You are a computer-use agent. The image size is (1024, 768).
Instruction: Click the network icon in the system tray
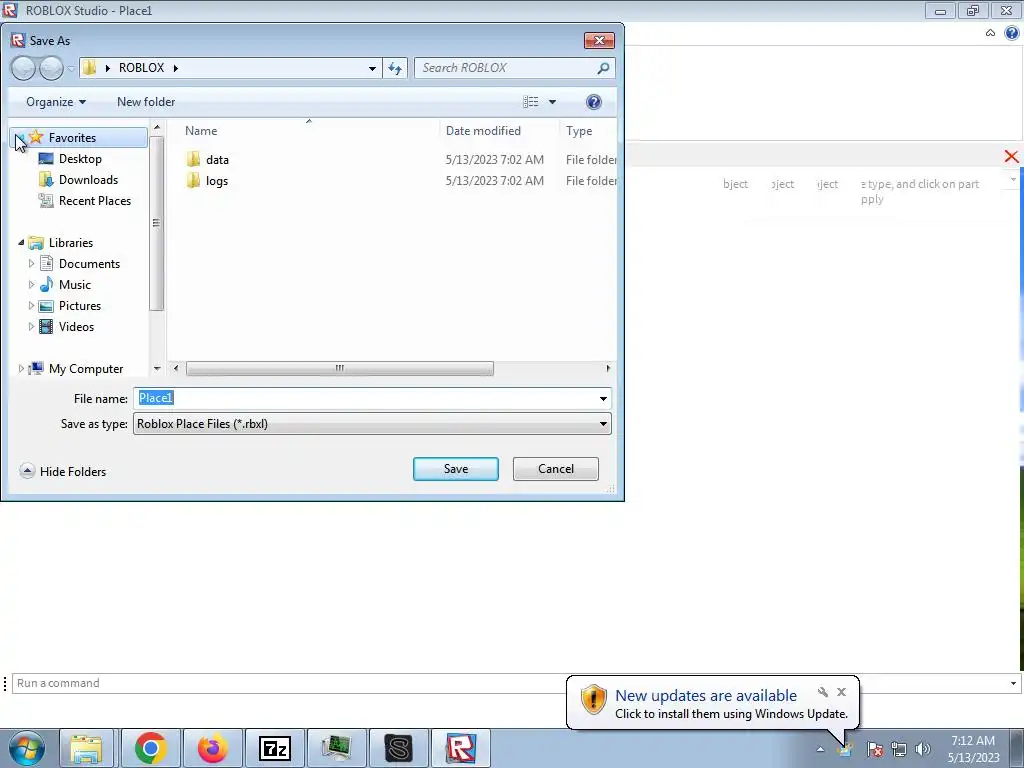pos(899,749)
